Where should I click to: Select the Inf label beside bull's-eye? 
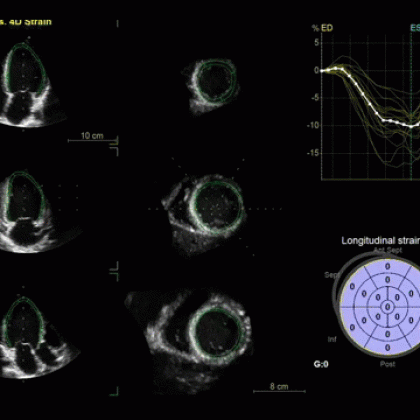point(332,339)
